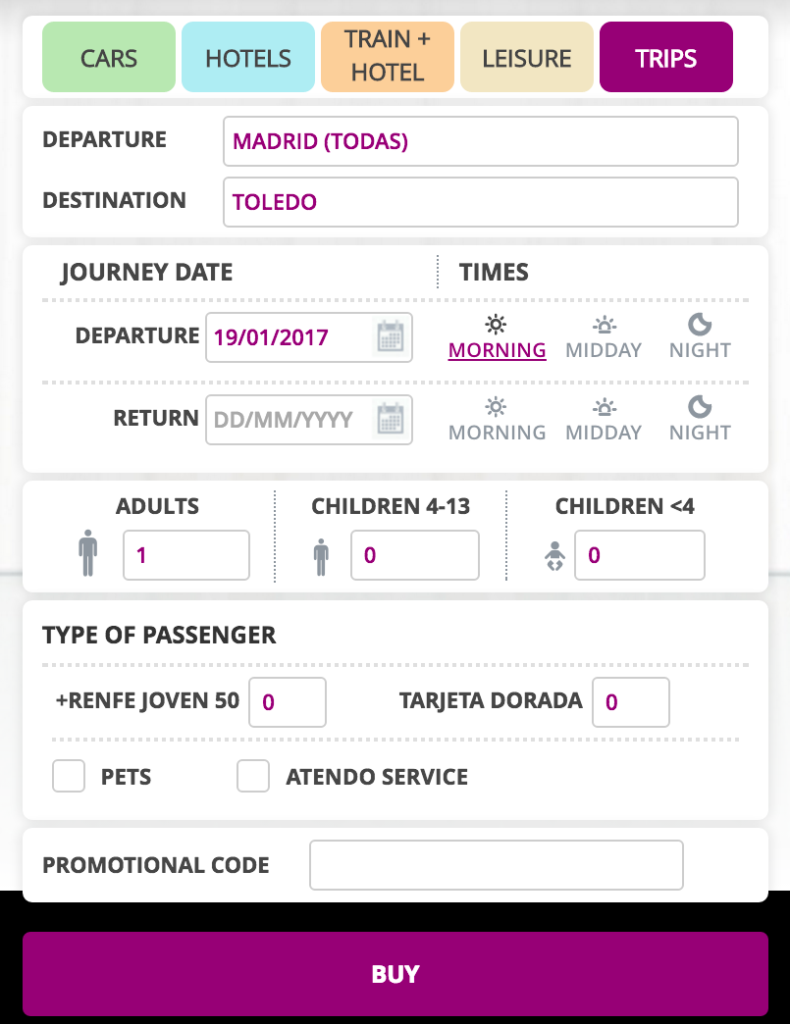Screen dimensions: 790x1024
Task: Open the Adults passenger count box
Action: [x=186, y=555]
